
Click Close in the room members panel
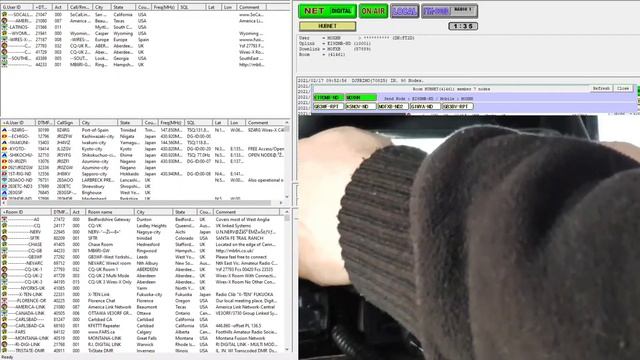(x=623, y=89)
